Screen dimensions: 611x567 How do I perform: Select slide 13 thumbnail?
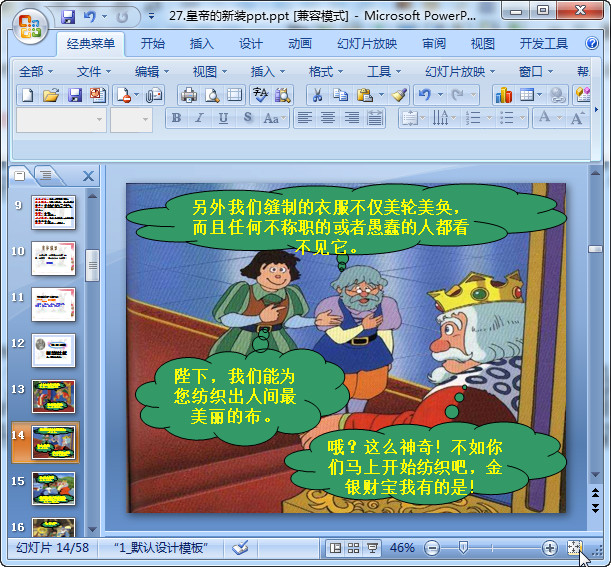(53, 396)
